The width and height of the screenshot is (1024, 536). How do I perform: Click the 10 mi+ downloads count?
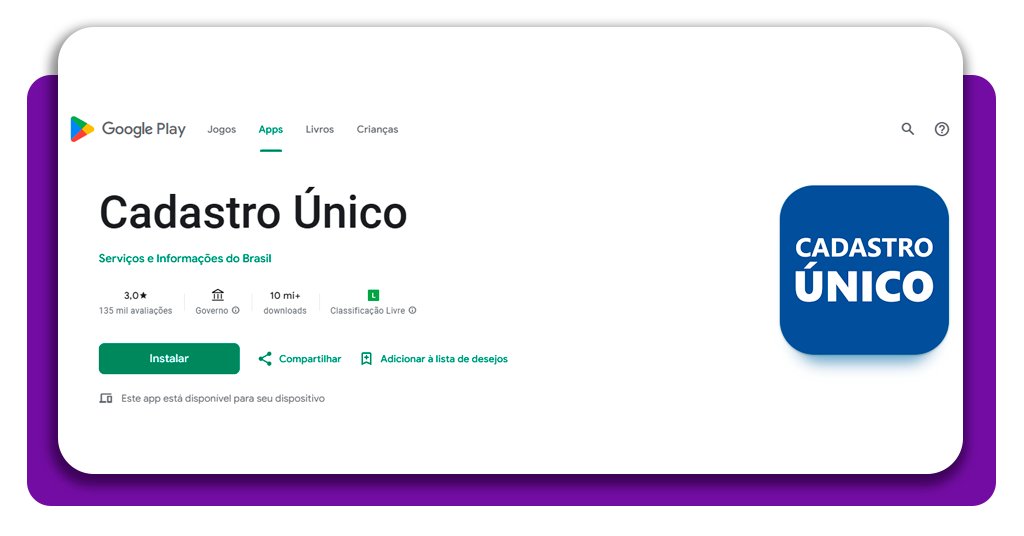pos(285,296)
